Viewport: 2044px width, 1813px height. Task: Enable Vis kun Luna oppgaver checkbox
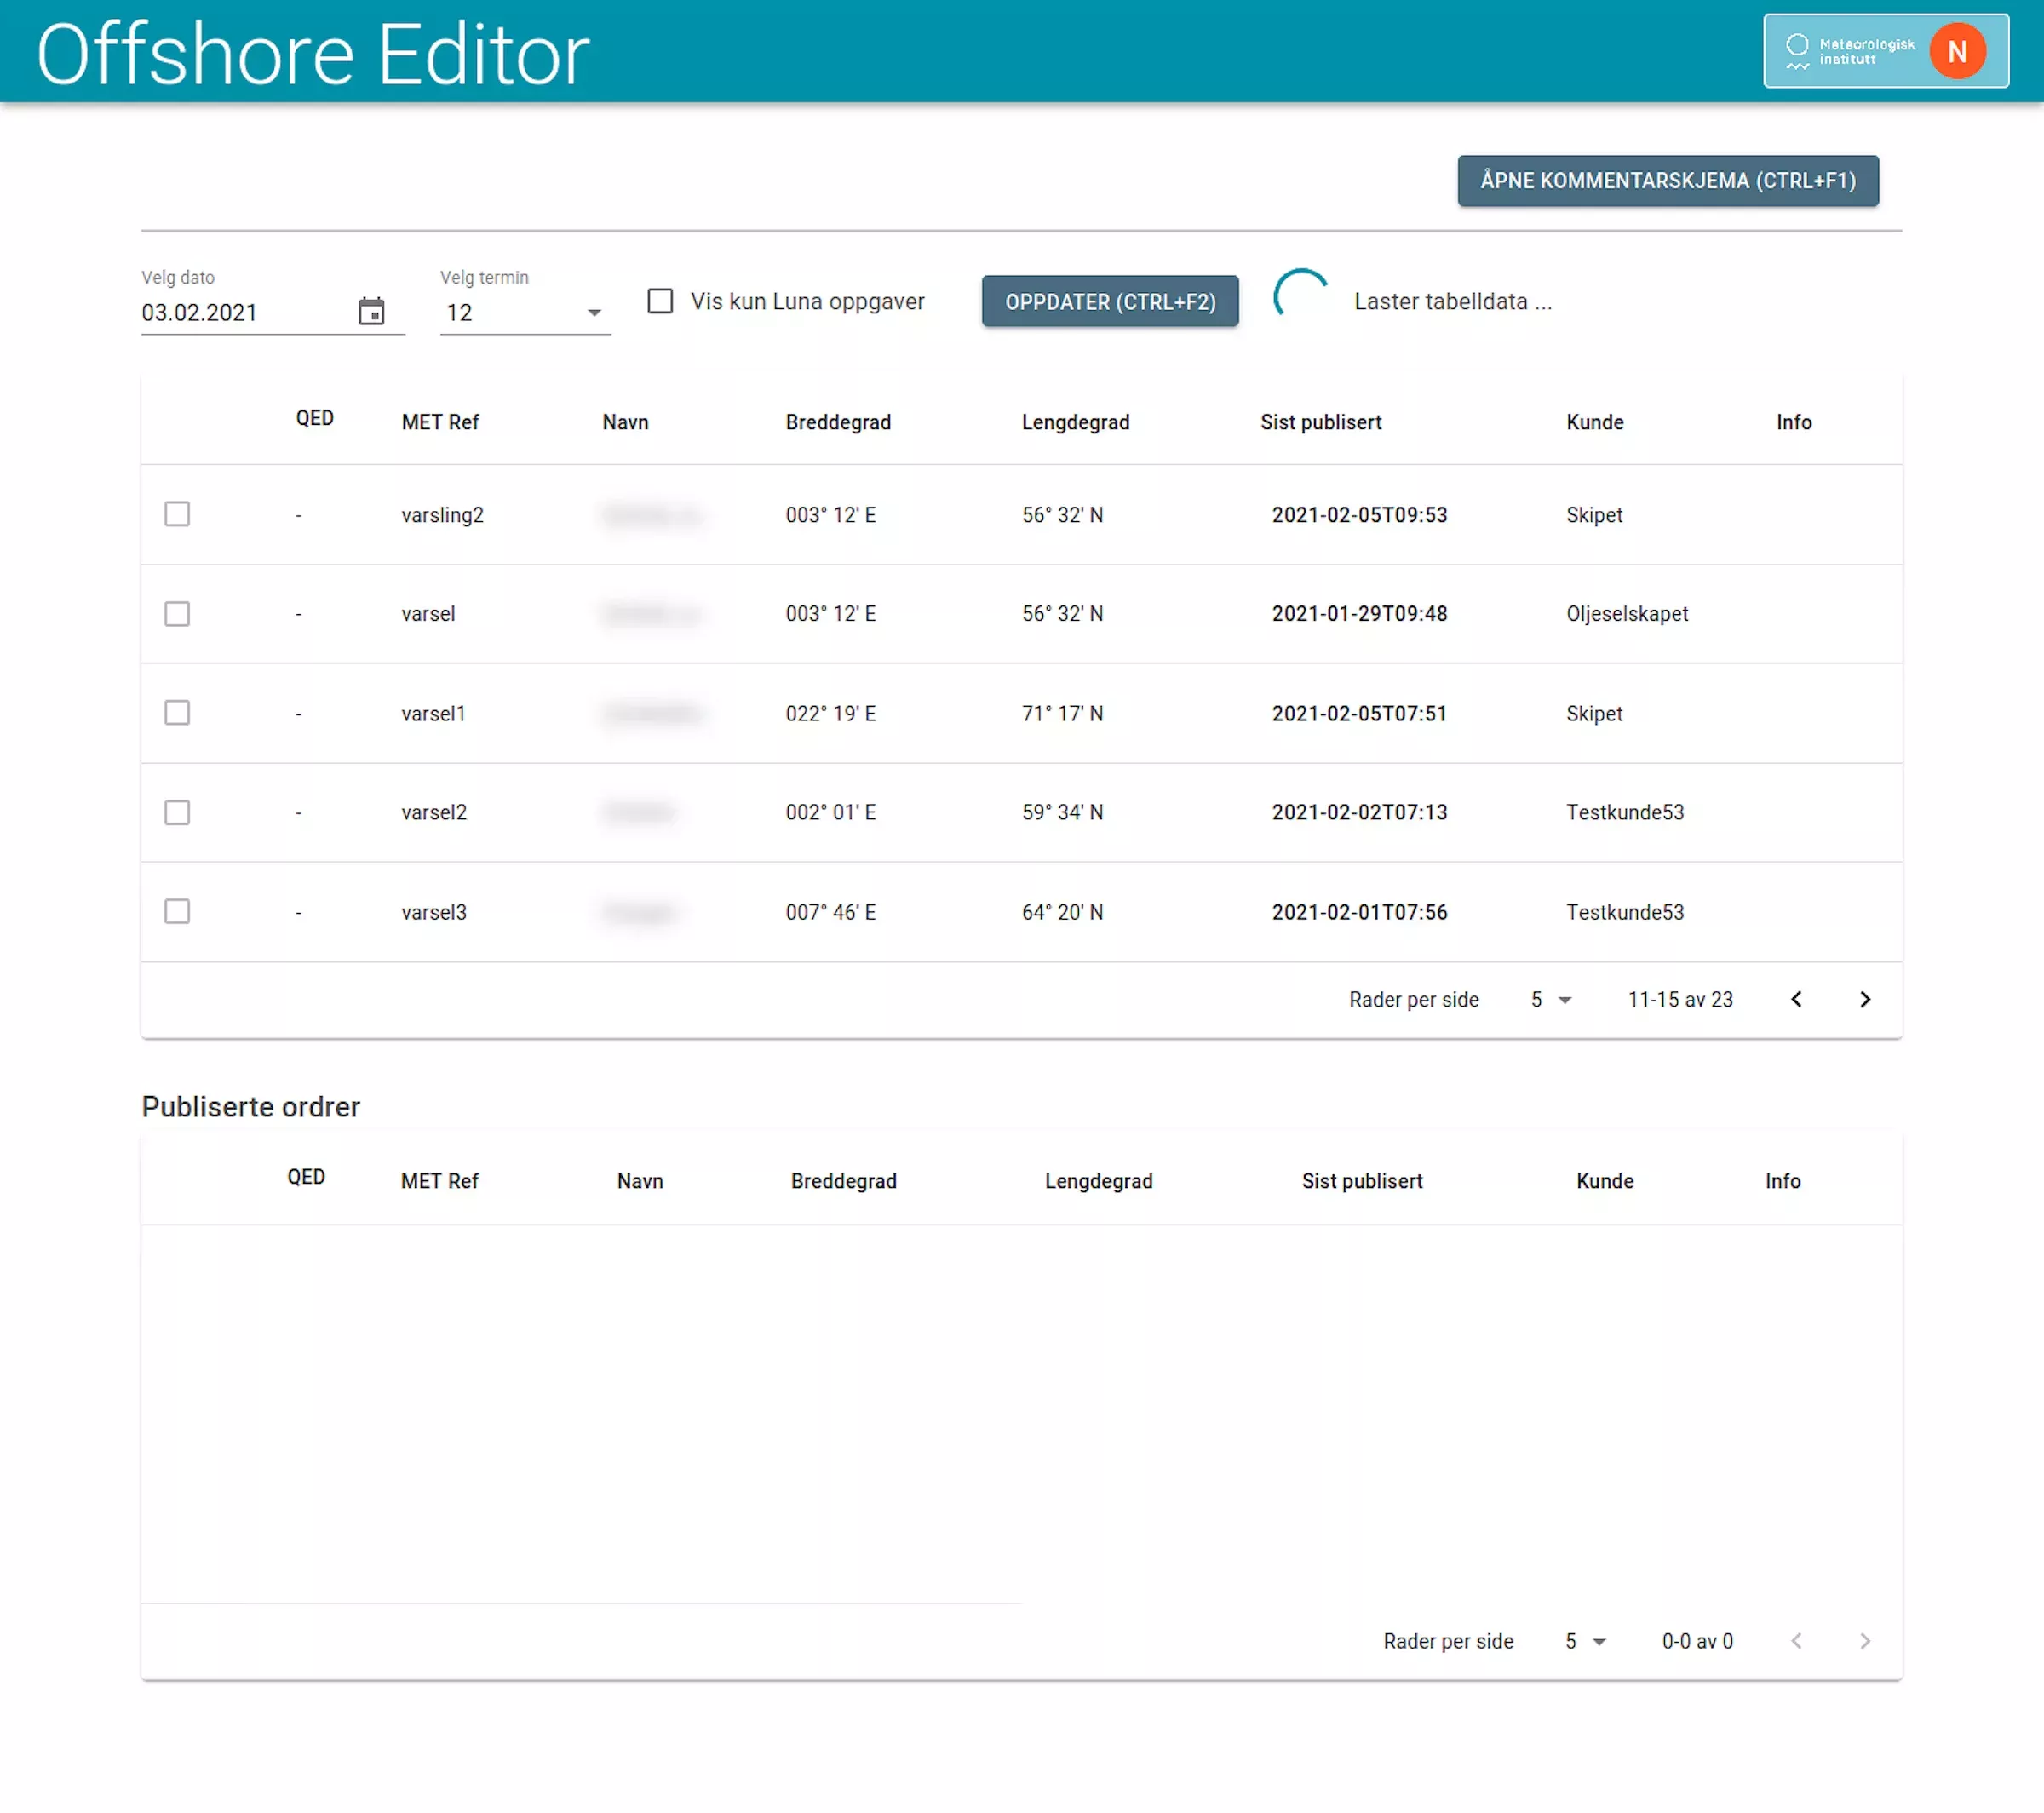pyautogui.click(x=660, y=301)
